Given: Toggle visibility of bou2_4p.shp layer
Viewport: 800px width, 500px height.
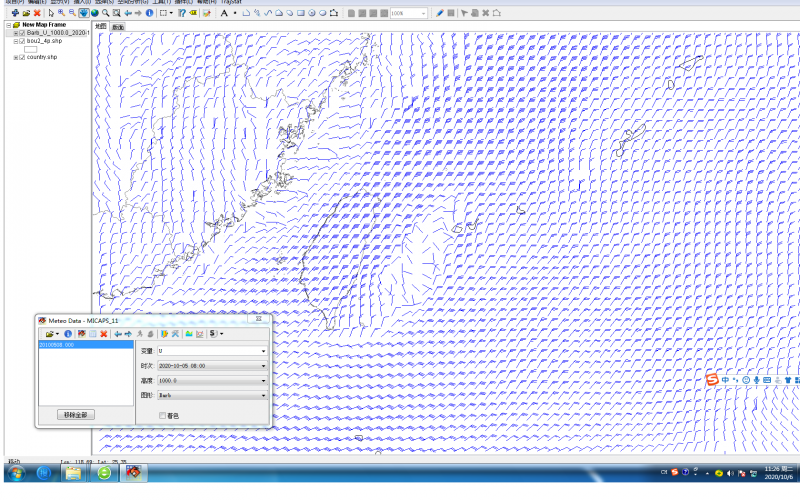Looking at the screenshot, I should point(22,41).
